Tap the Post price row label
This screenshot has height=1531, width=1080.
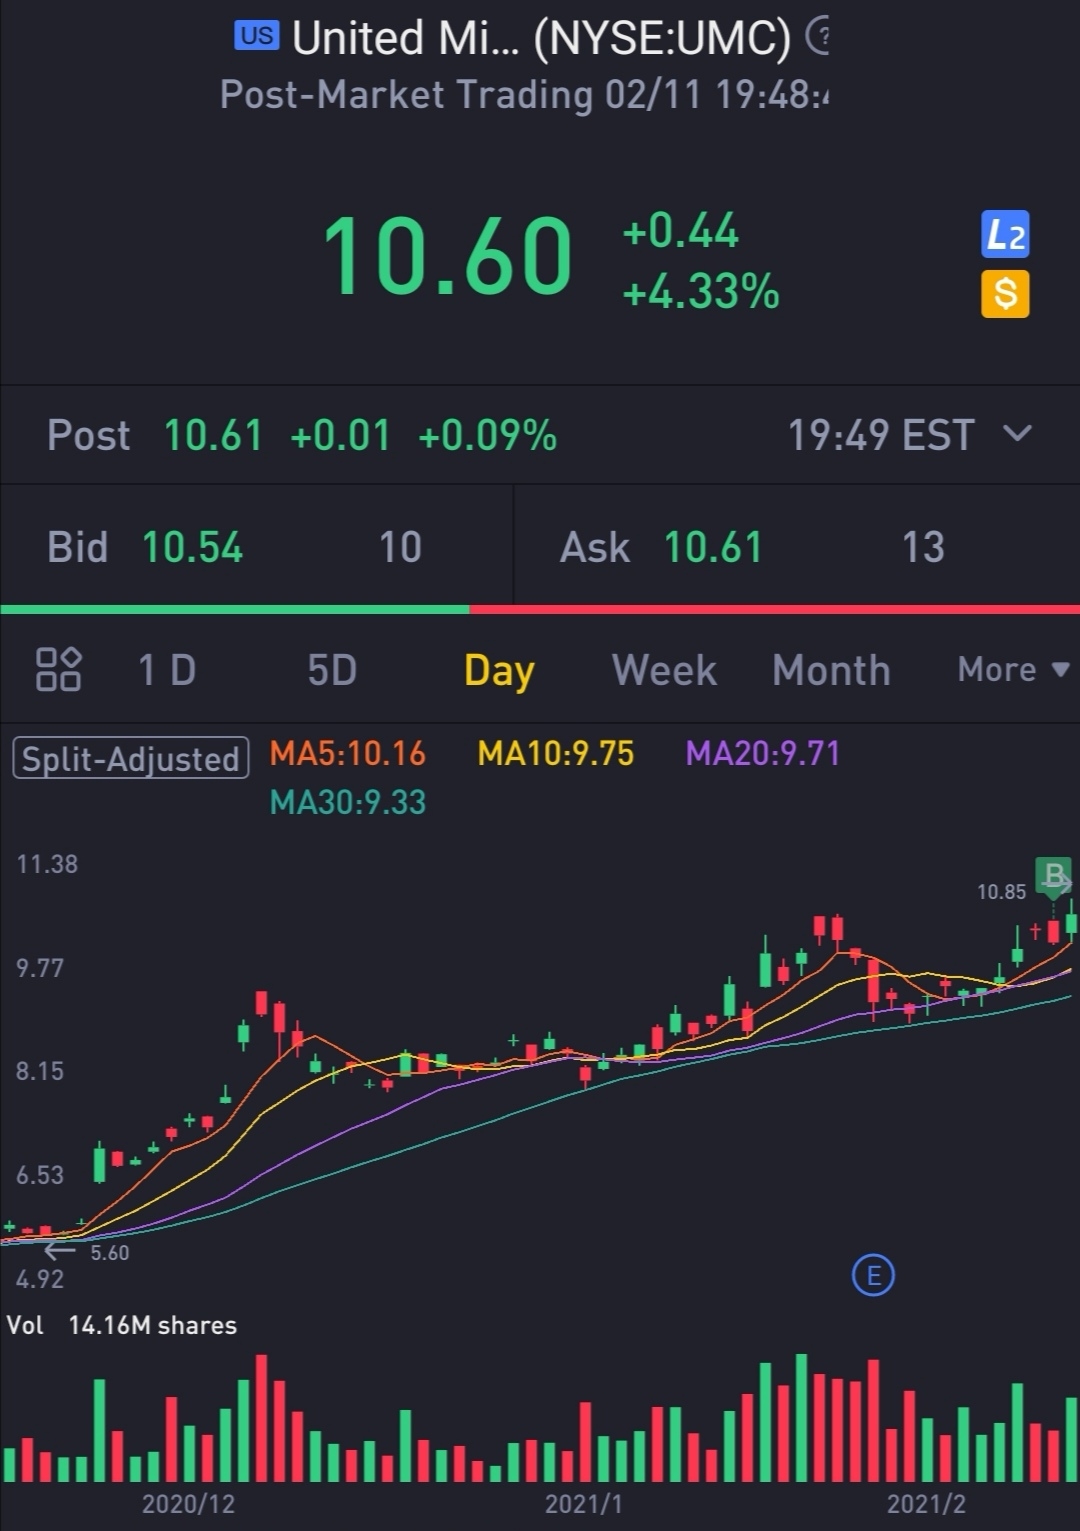[89, 435]
